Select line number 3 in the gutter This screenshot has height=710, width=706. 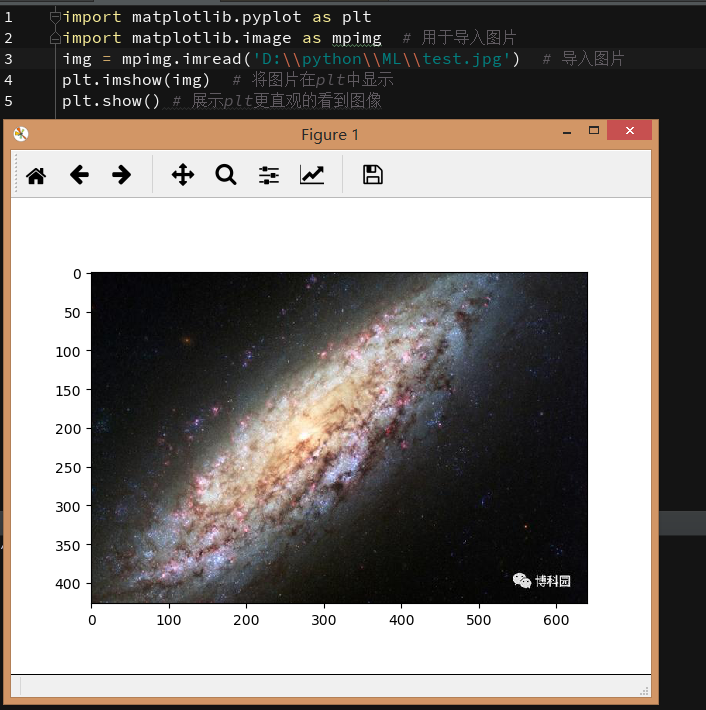point(8,59)
